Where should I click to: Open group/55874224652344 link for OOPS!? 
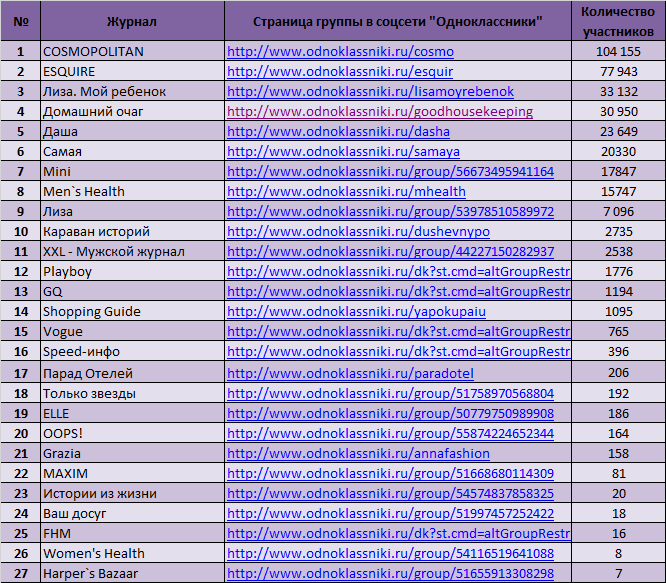point(390,433)
